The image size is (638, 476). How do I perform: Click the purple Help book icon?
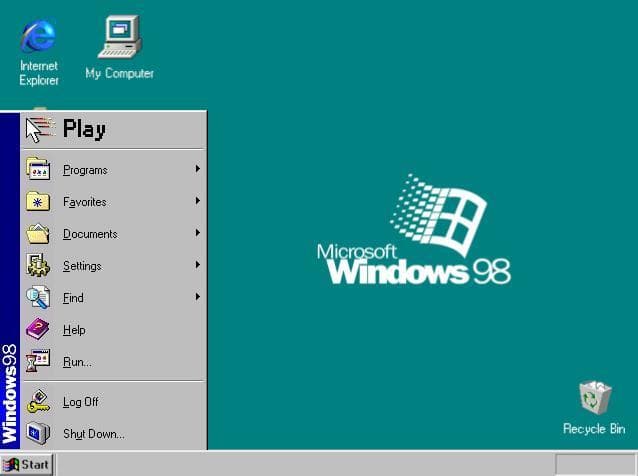37,329
